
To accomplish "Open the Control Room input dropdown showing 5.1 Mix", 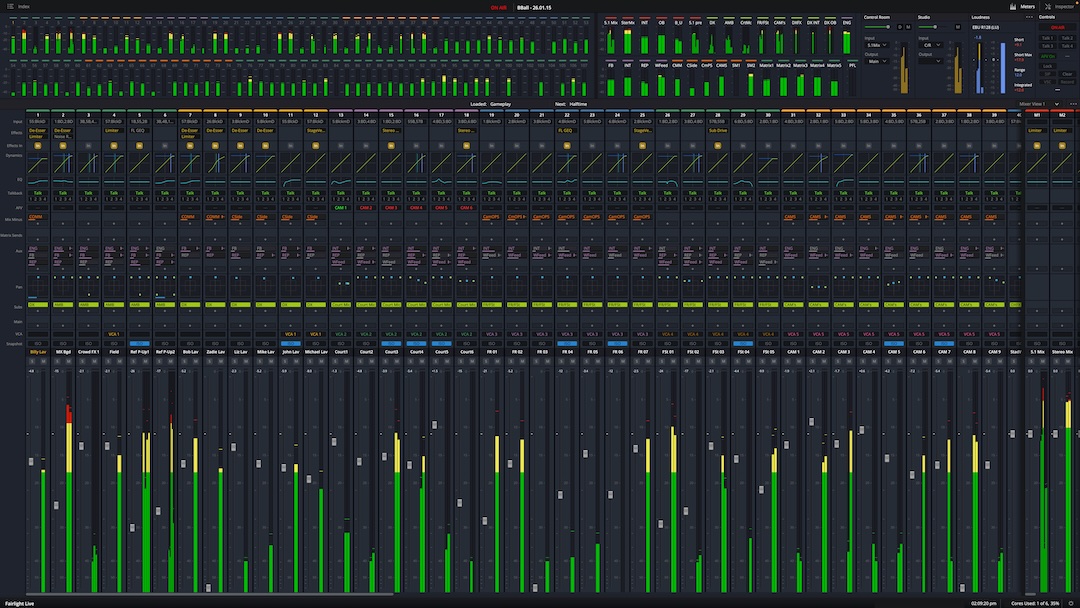I will pos(876,45).
